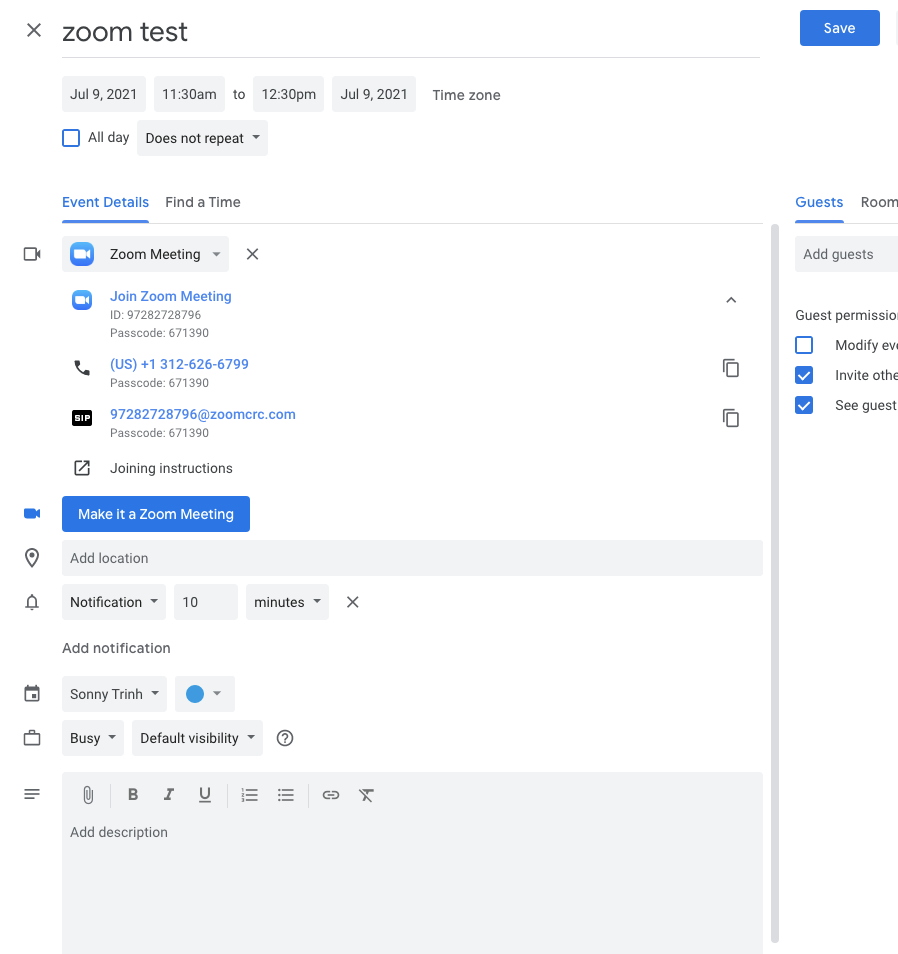This screenshot has width=898, height=954.
Task: Click the Save button
Action: pos(839,28)
